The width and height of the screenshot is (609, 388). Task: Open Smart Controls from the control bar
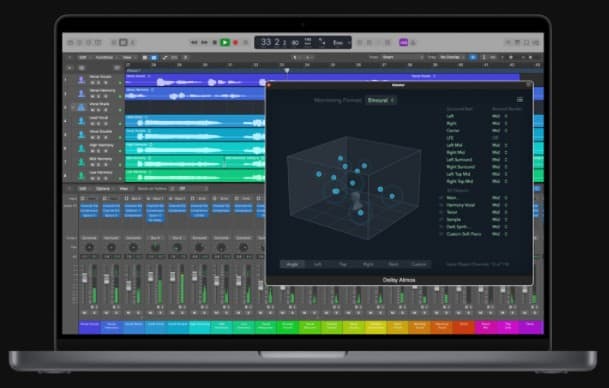tap(114, 42)
